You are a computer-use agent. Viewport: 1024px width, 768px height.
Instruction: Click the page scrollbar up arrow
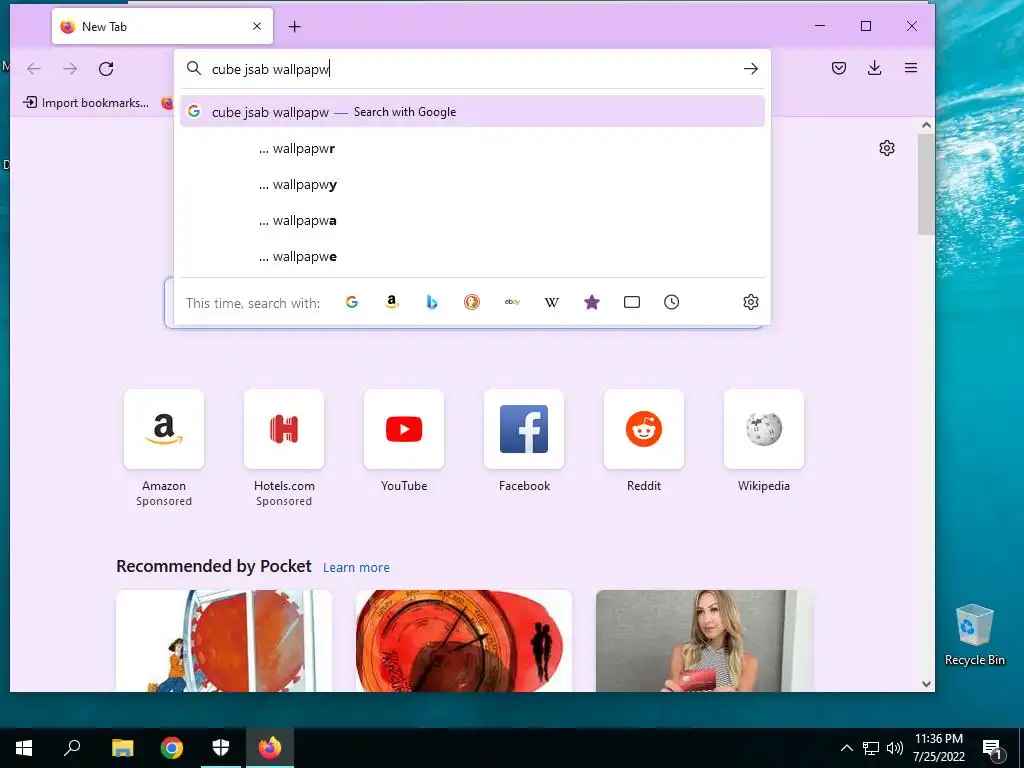pyautogui.click(x=926, y=125)
